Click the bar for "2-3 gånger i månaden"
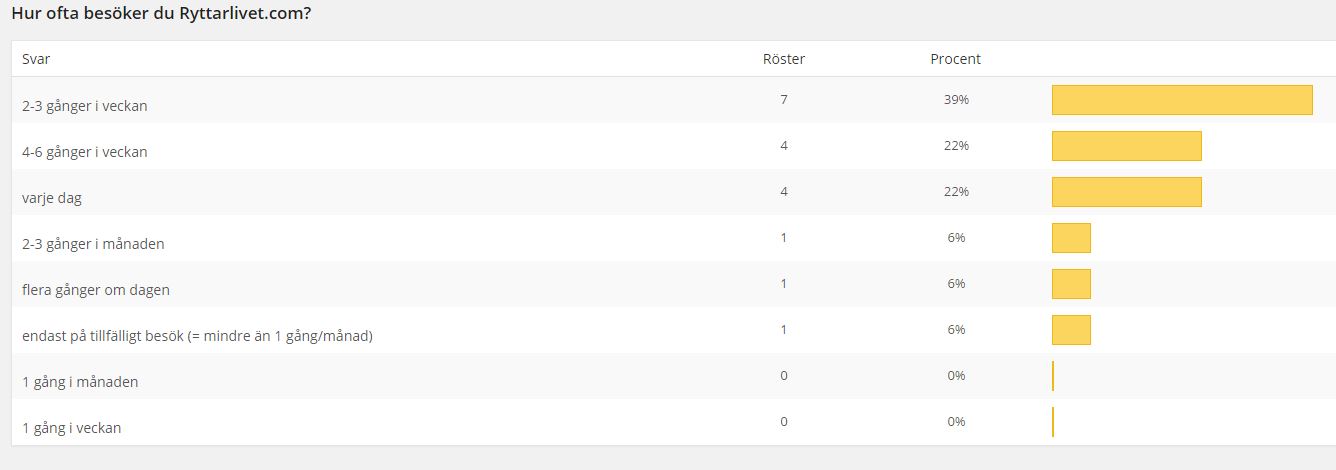Image resolution: width=1336 pixels, height=470 pixels. [1071, 238]
